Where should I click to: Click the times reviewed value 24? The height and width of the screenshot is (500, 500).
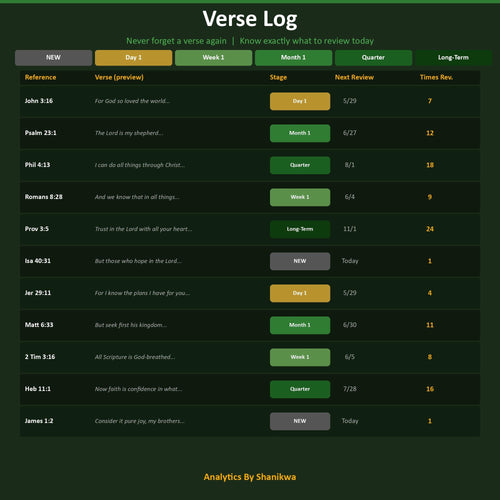pos(430,229)
